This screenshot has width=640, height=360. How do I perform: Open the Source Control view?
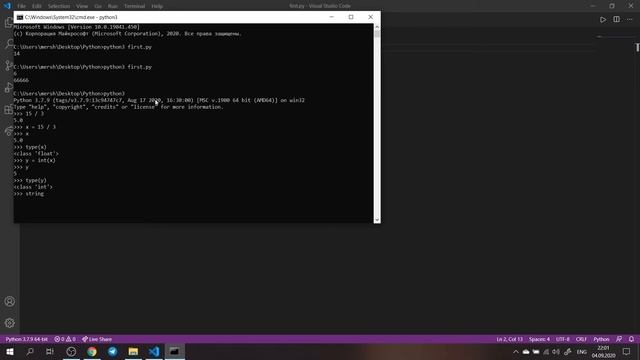(x=9, y=66)
